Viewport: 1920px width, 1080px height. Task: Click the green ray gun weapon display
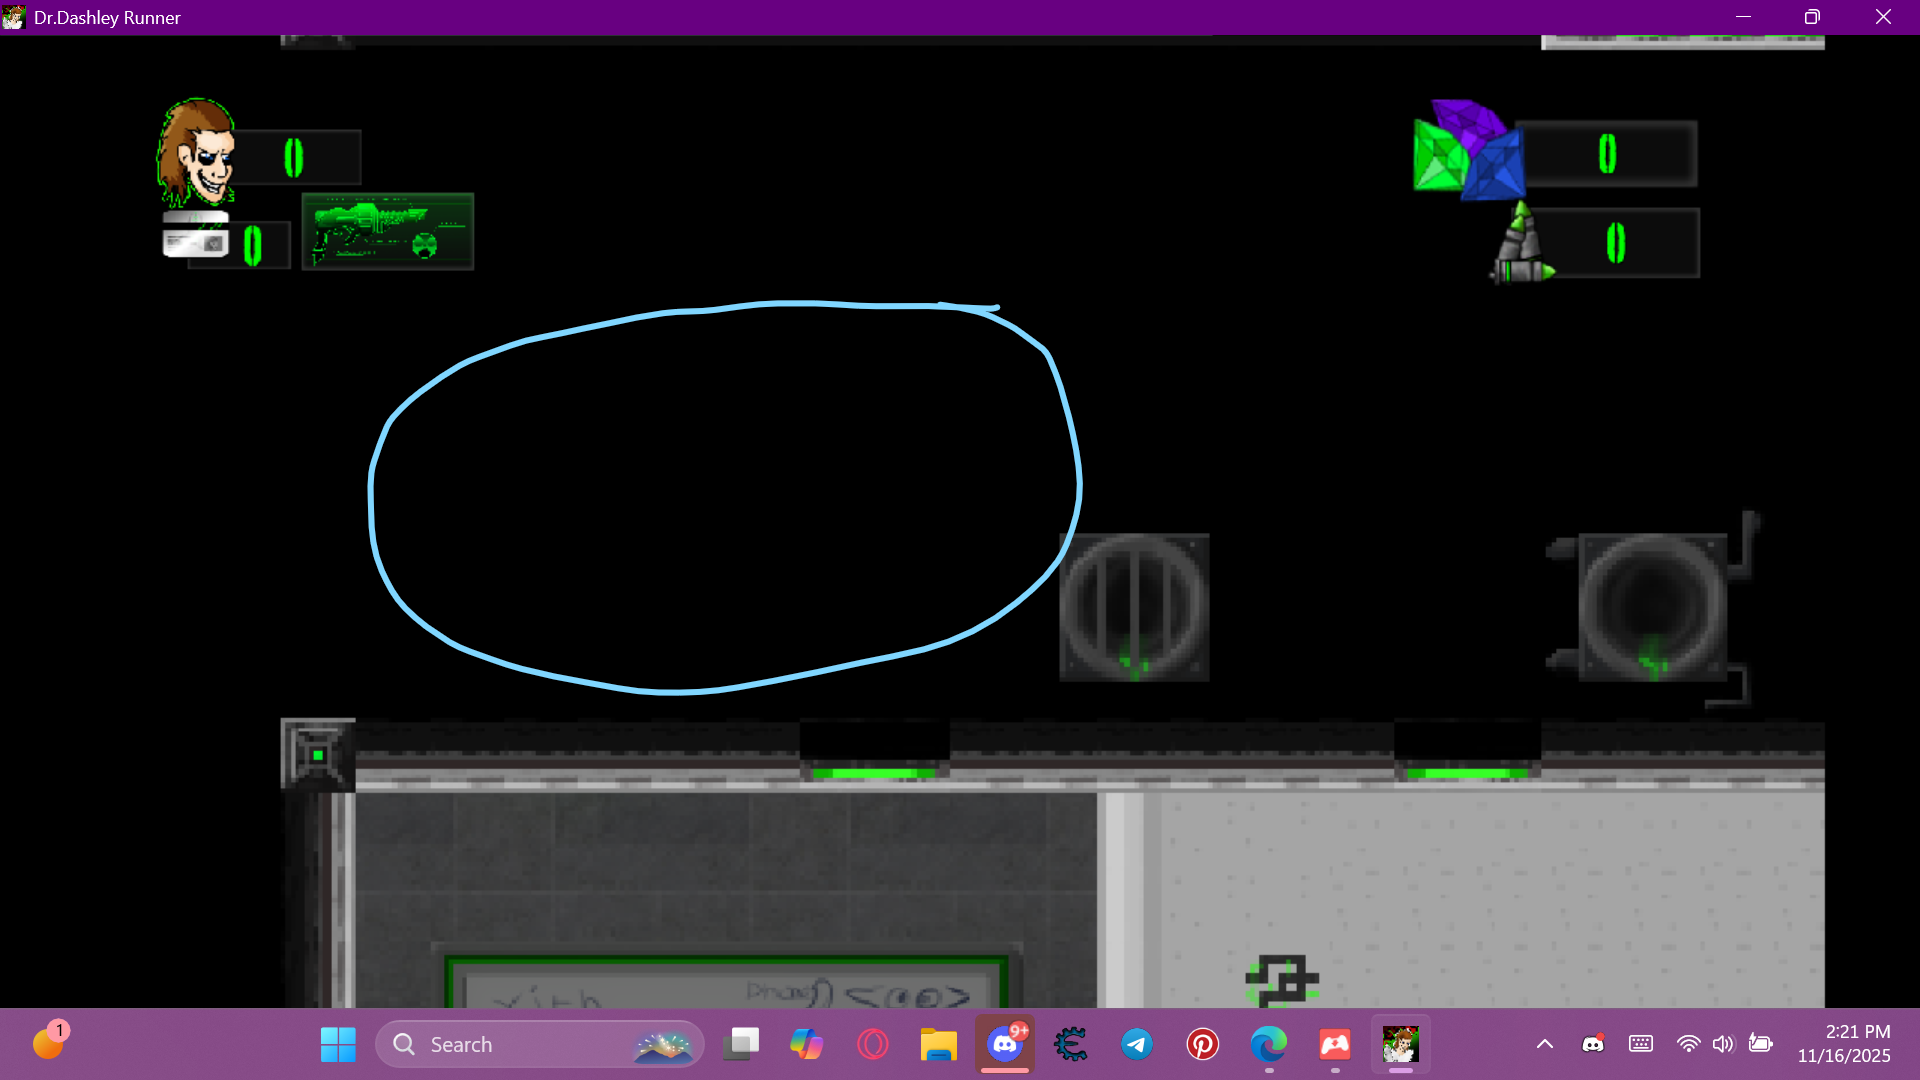pyautogui.click(x=387, y=231)
